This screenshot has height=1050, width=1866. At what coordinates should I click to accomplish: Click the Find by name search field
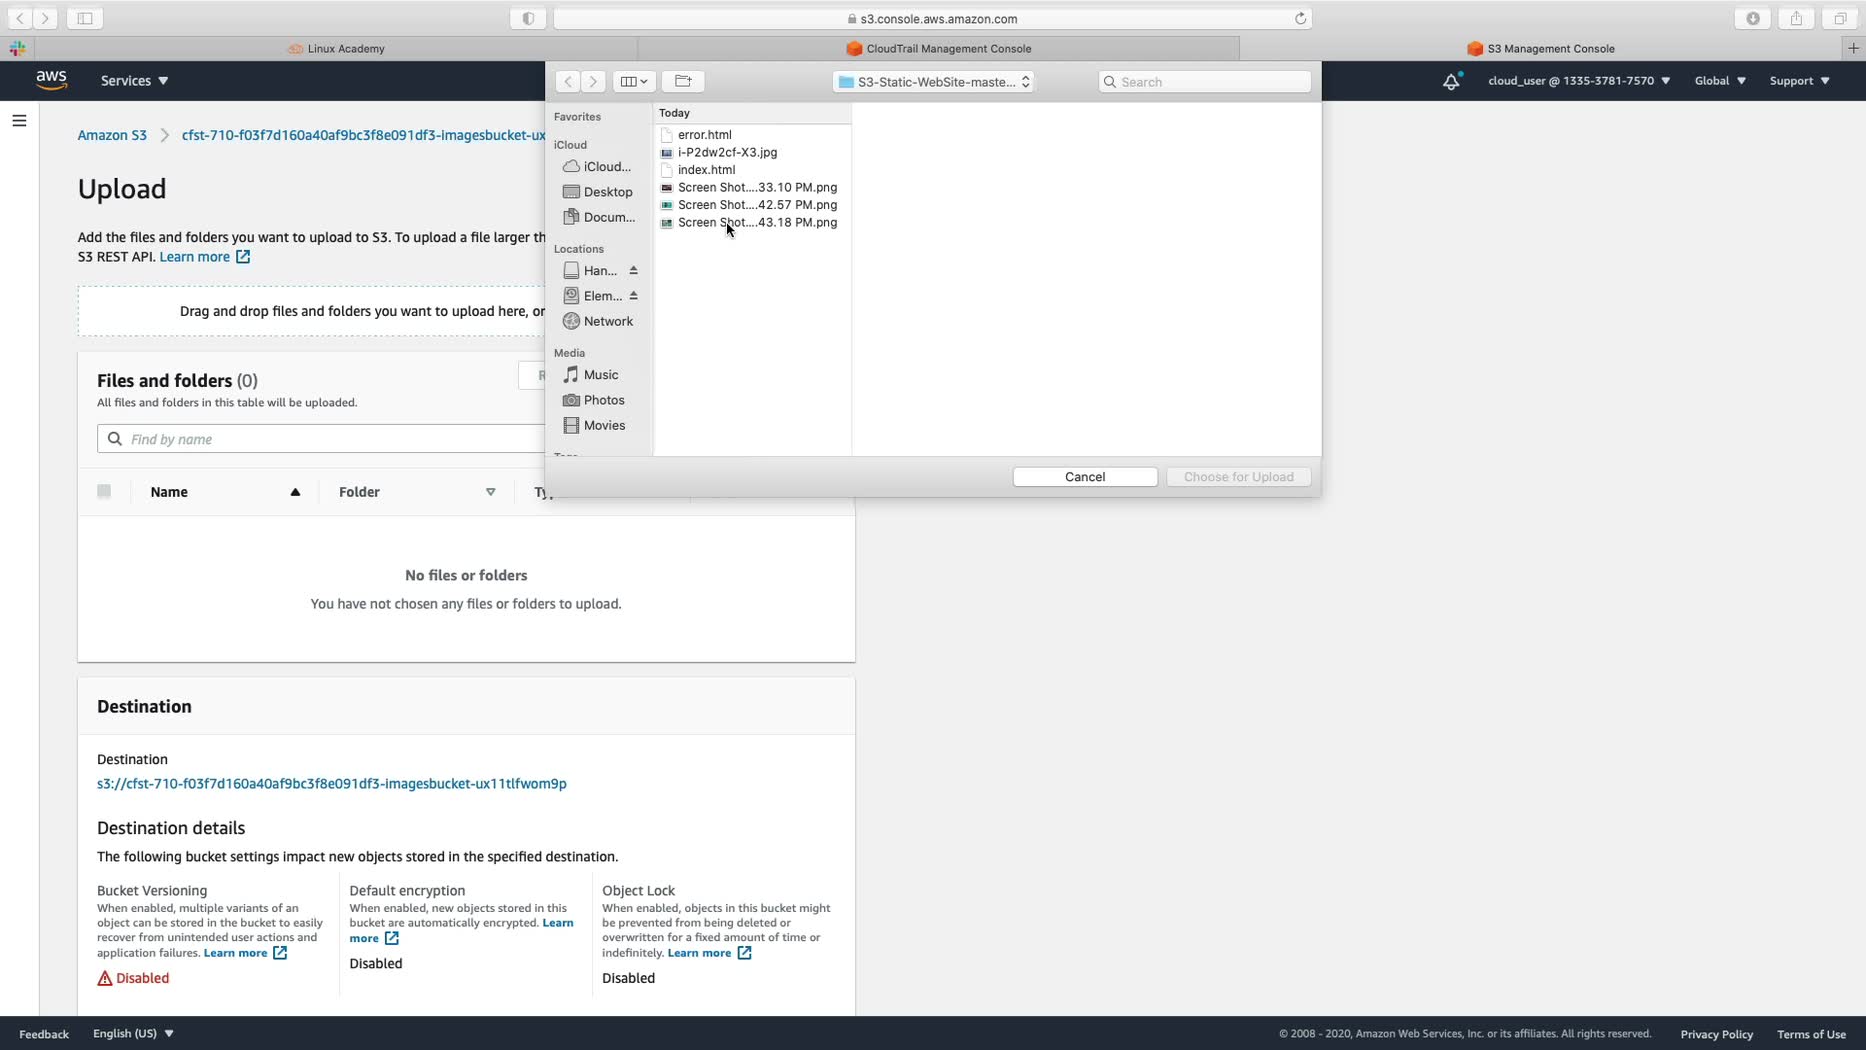coord(321,439)
